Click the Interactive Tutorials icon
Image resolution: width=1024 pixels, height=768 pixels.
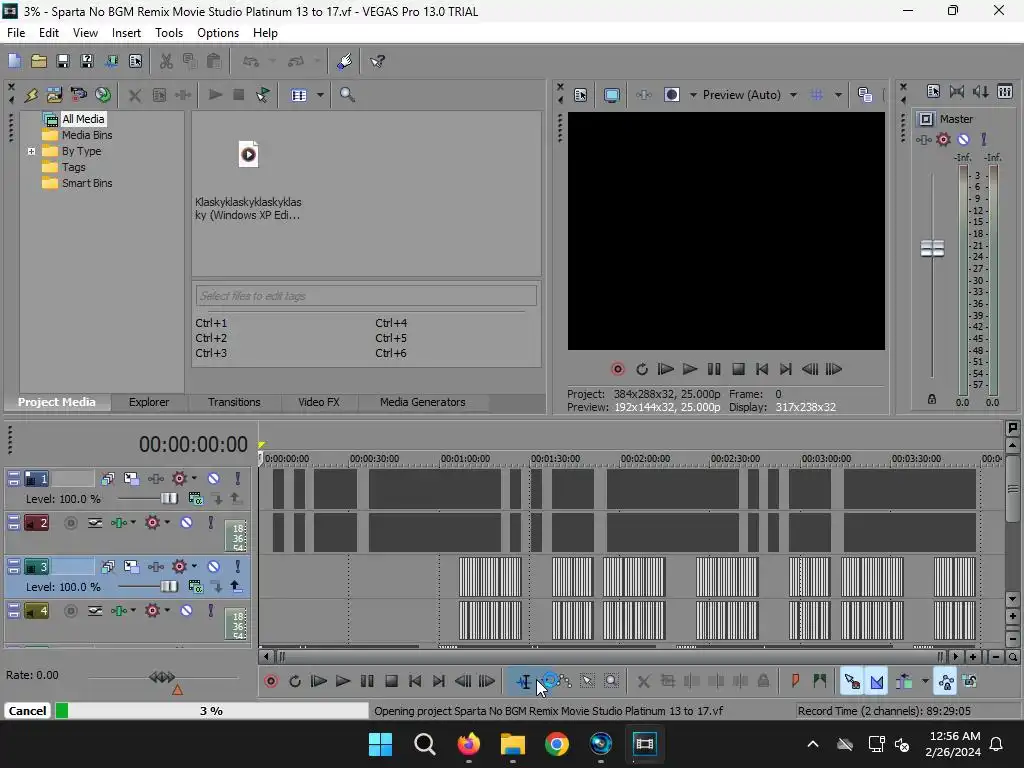[344, 61]
